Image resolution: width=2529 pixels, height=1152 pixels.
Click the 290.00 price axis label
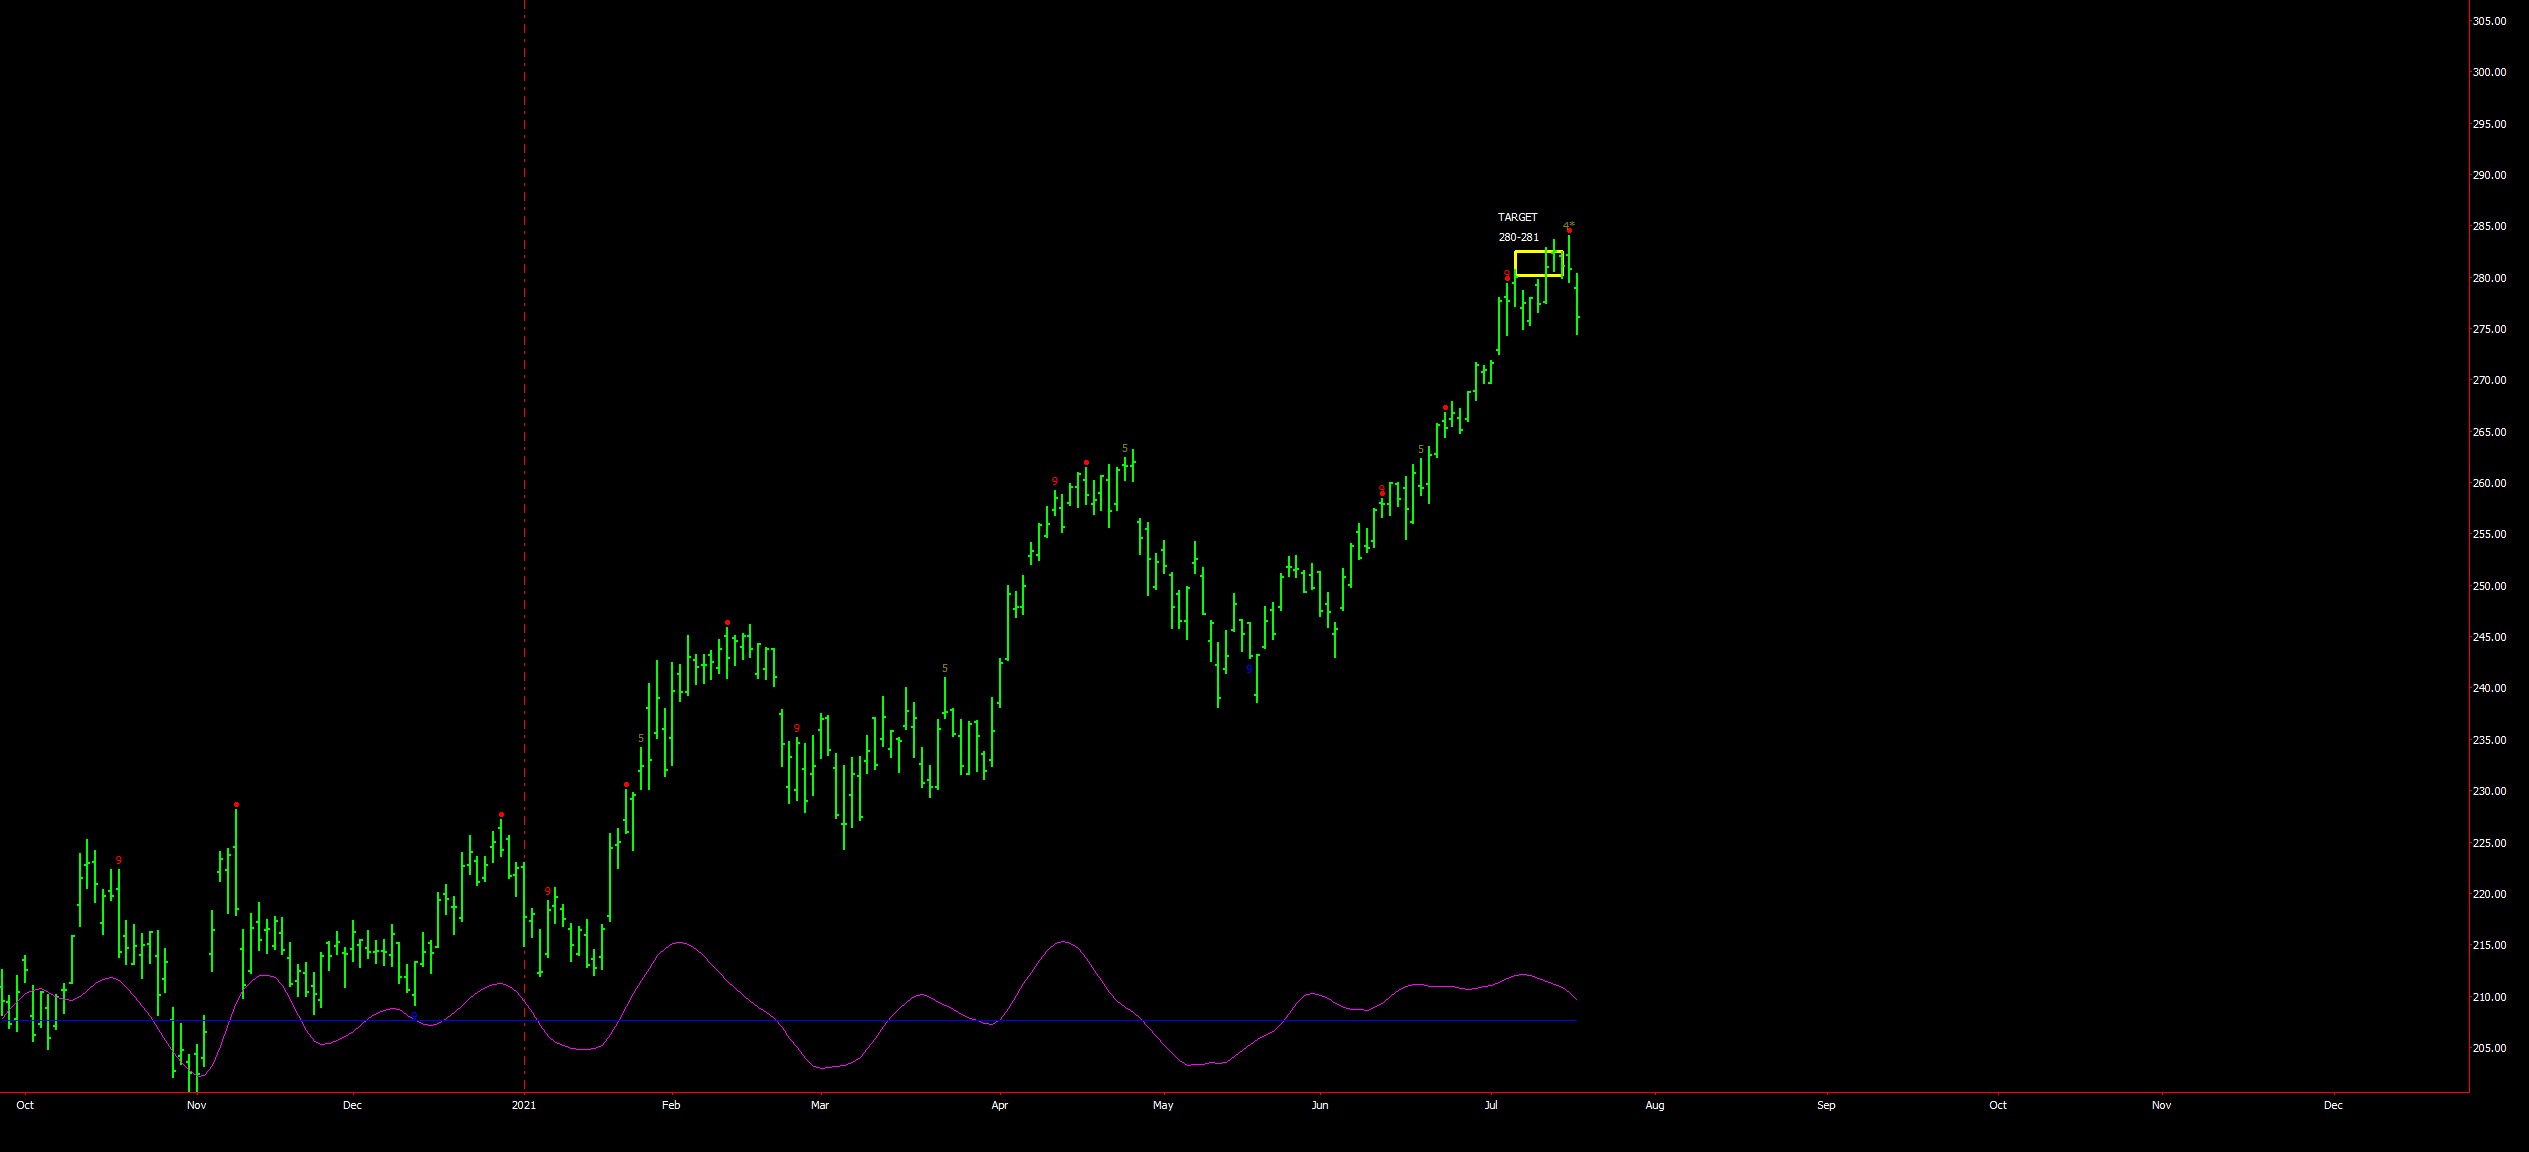[2489, 175]
